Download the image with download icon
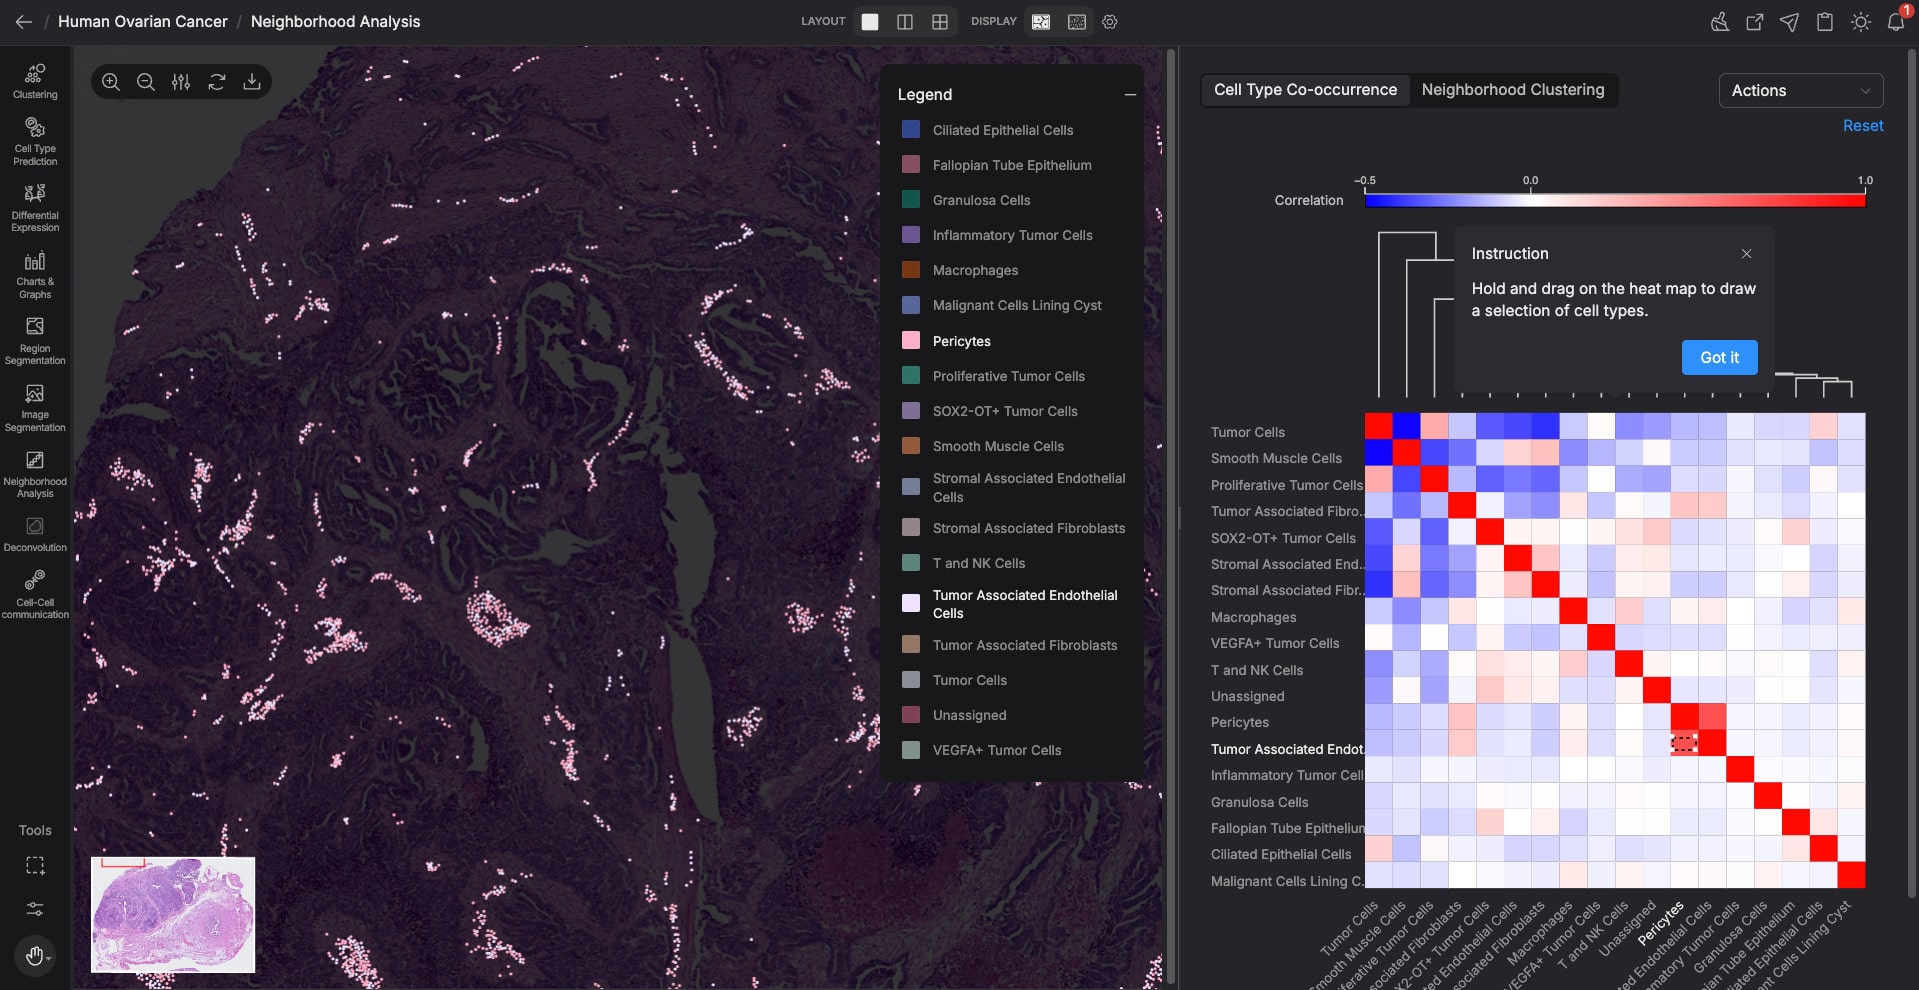1919x990 pixels. [252, 82]
